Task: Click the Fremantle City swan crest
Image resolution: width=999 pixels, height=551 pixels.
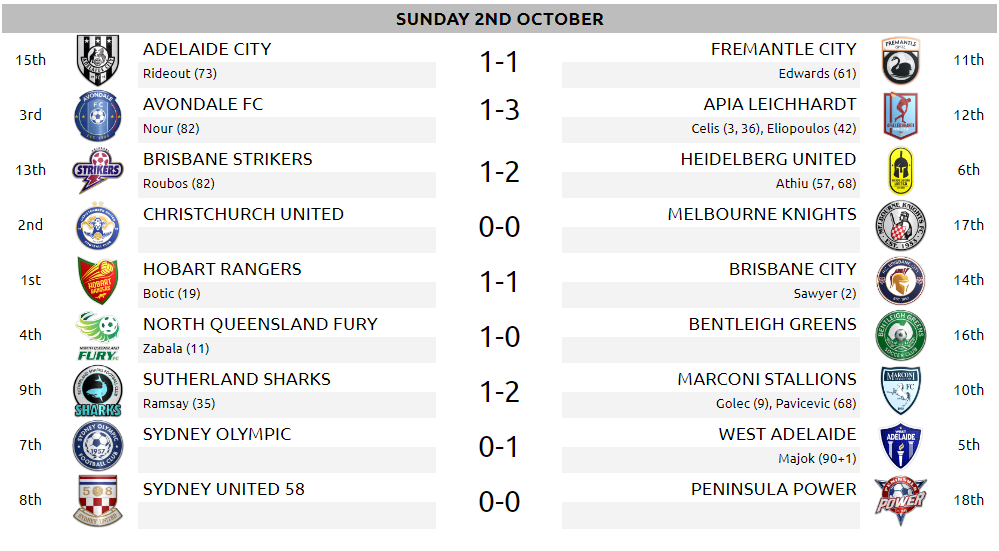Action: [900, 61]
